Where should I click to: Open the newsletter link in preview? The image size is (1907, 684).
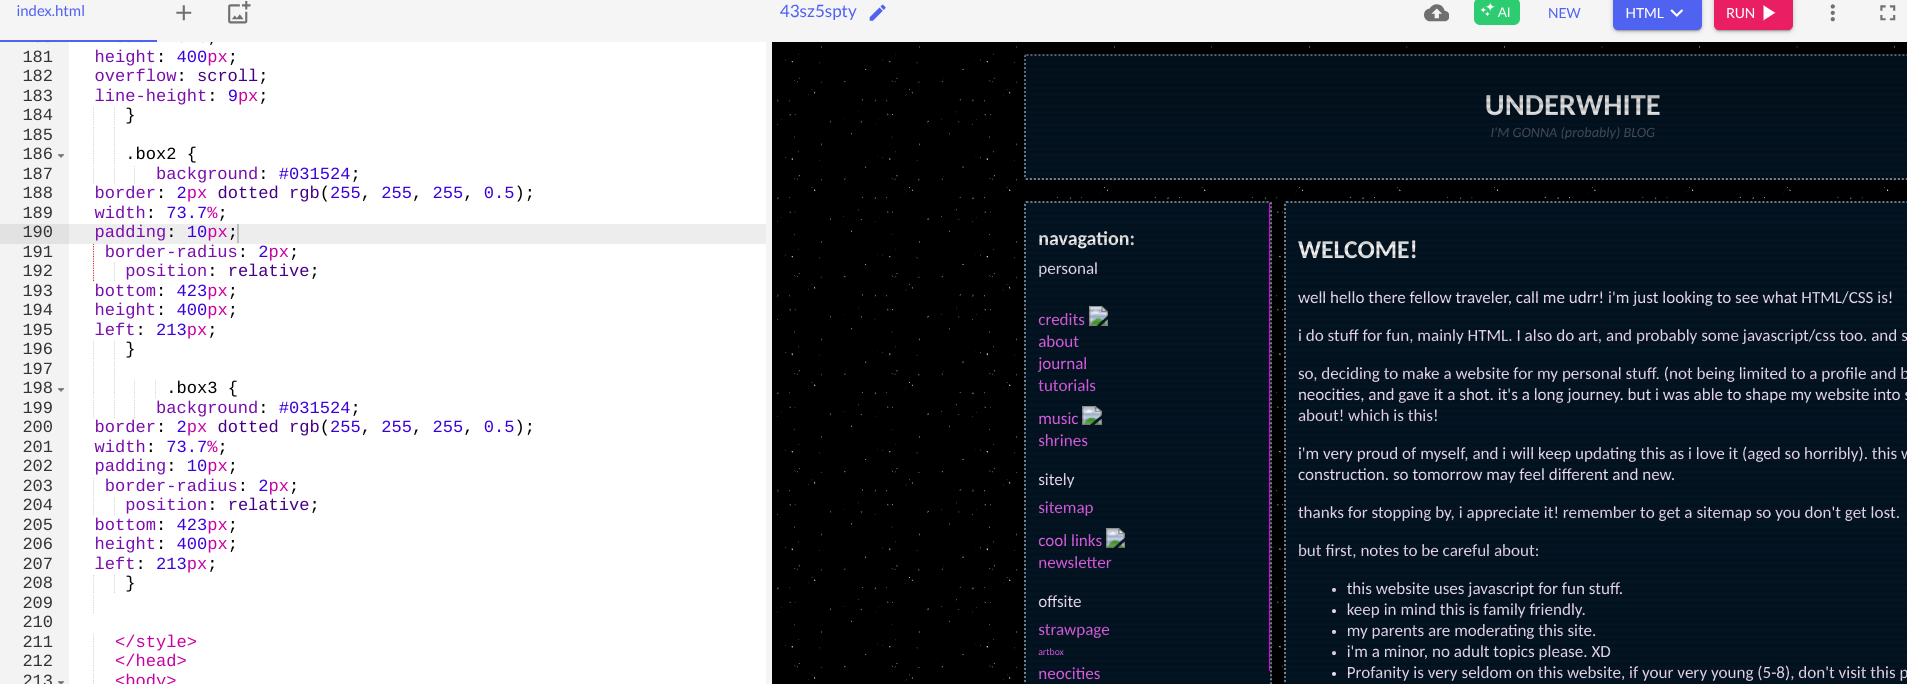1074,563
